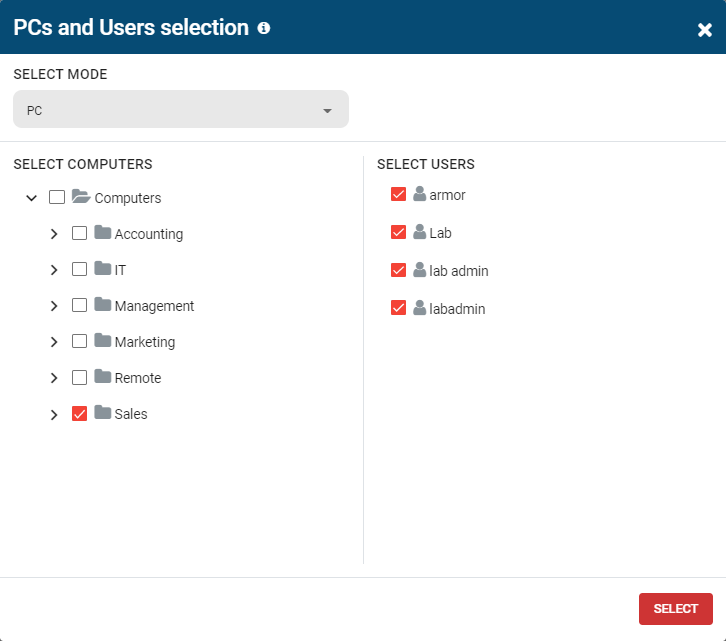Click the IT folder icon
The width and height of the screenshot is (726, 641).
pos(102,269)
